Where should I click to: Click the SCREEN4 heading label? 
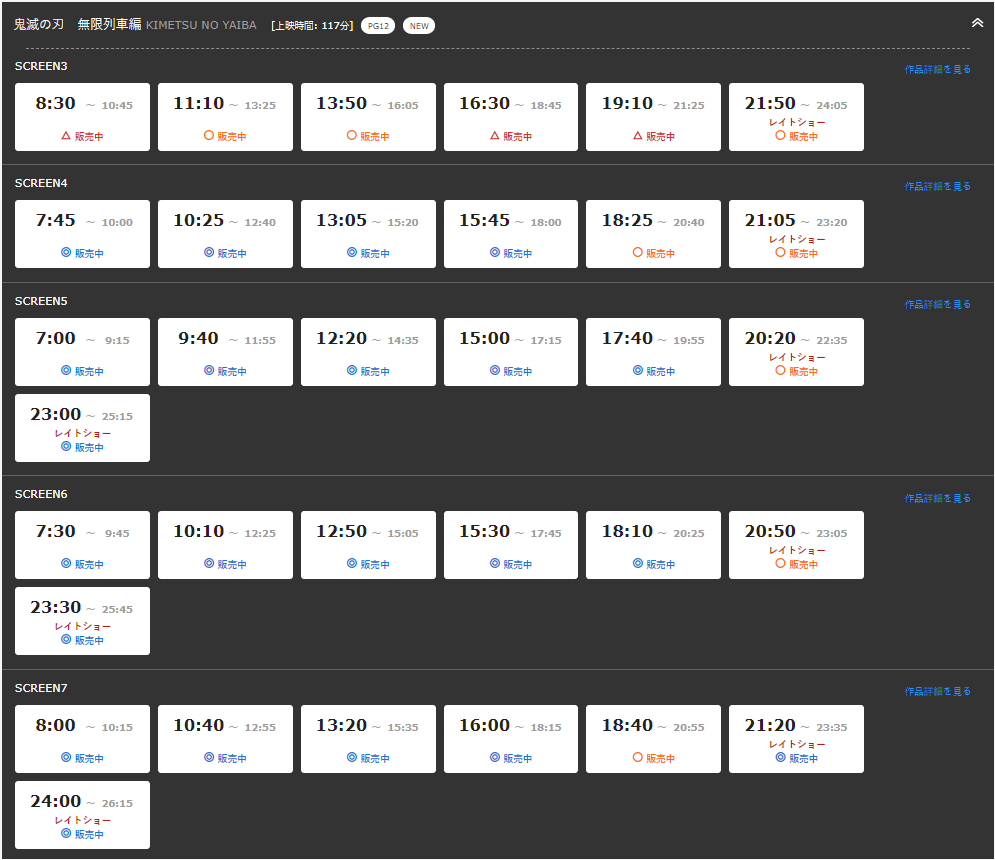(x=41, y=183)
